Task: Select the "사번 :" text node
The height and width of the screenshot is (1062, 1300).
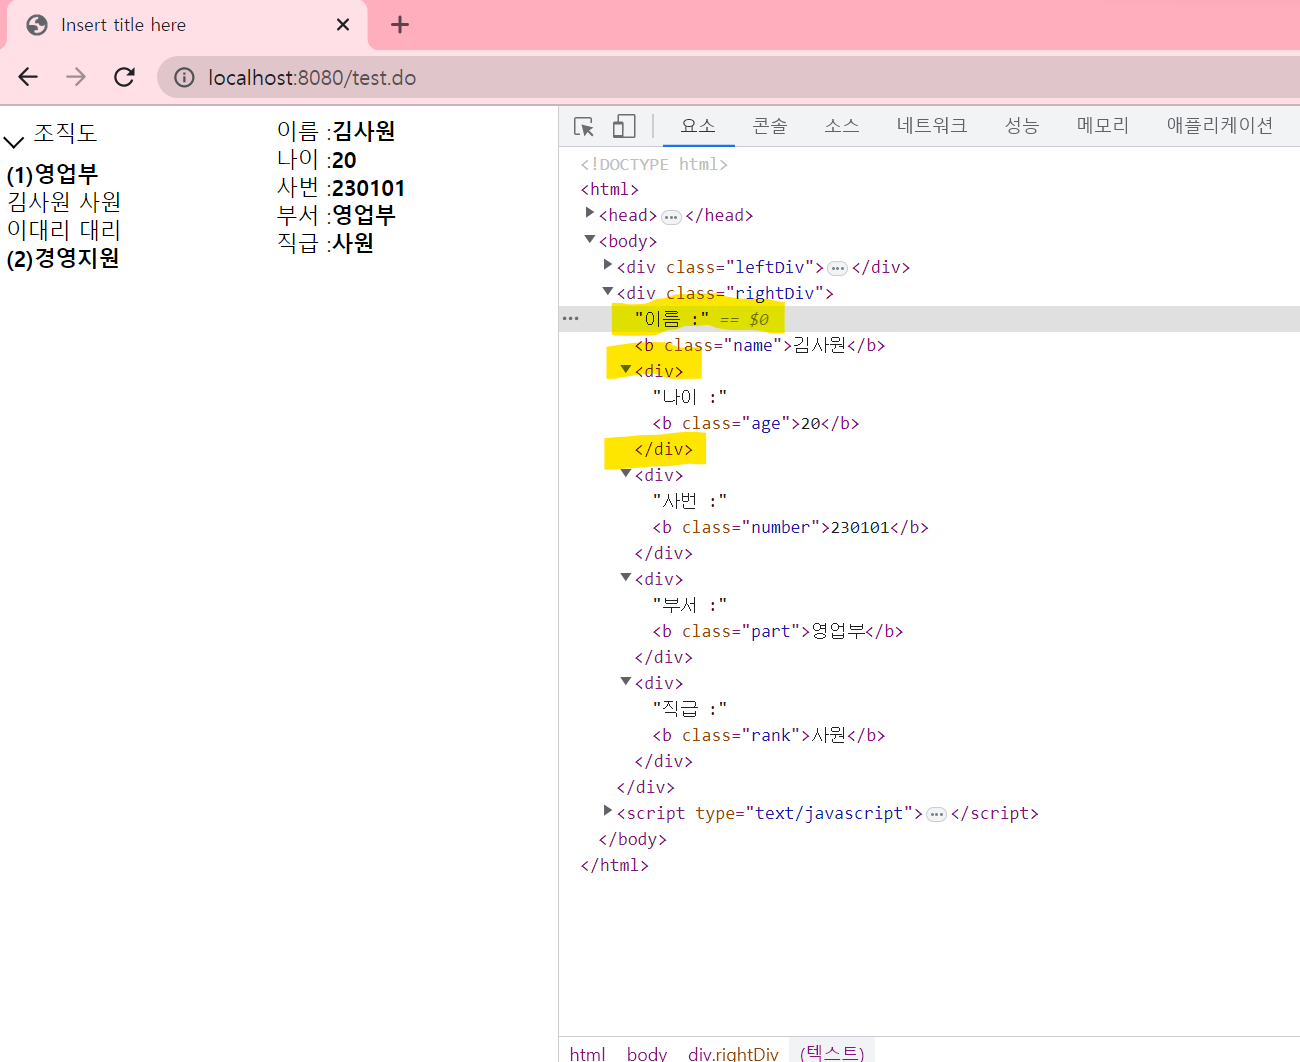Action: click(690, 501)
